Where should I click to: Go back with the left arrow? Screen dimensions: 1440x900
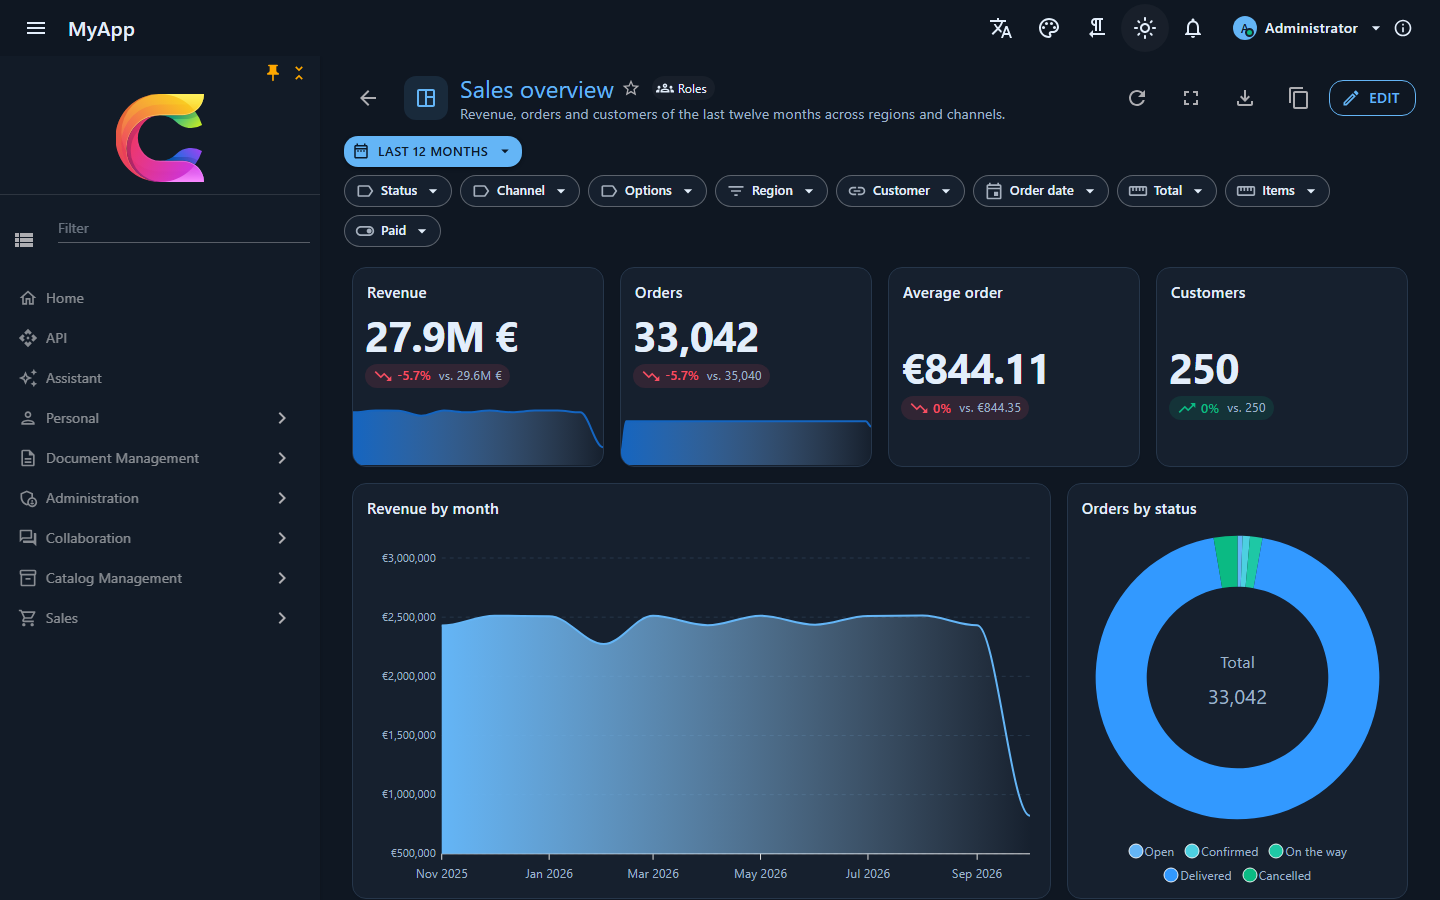[368, 98]
